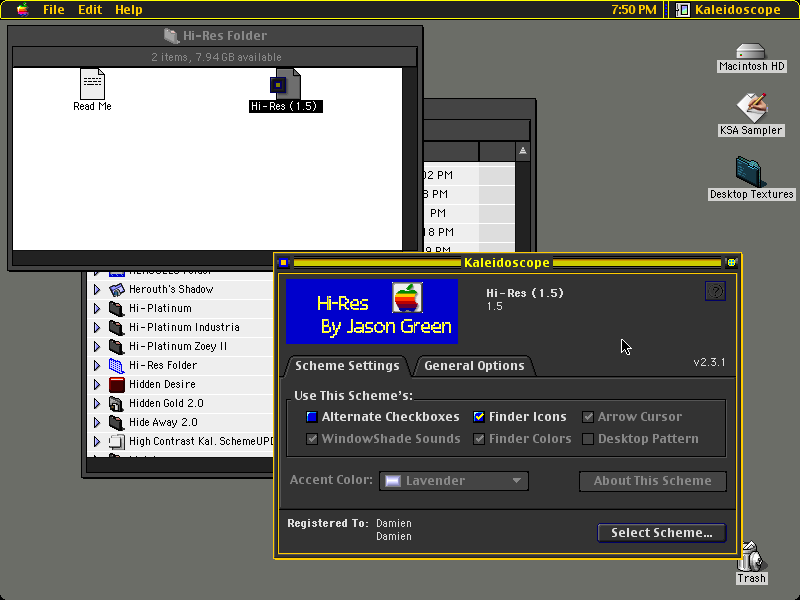Click the Hide Away 2.0 row folder icon
Viewport: 800px width, 600px height.
[x=117, y=423]
